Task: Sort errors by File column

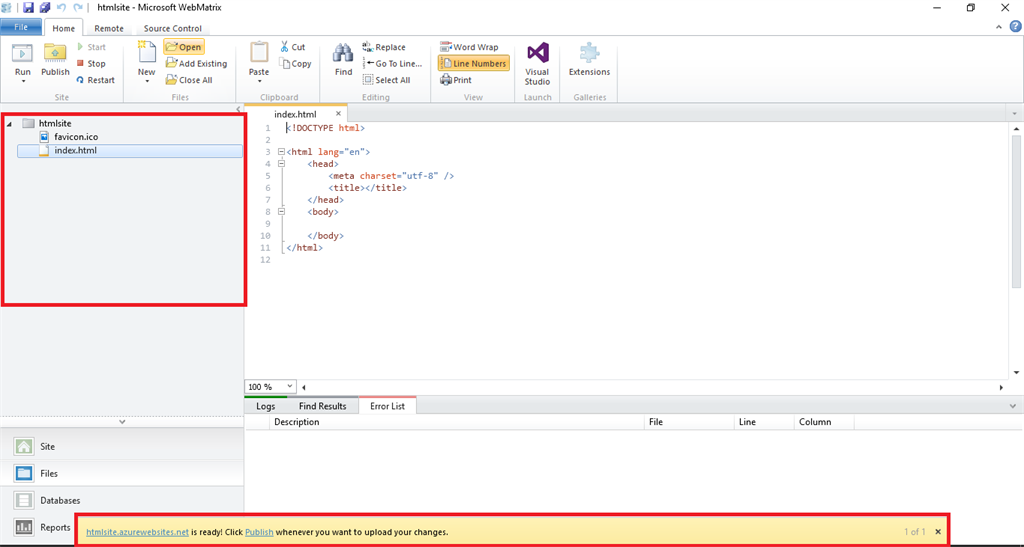Action: point(689,422)
